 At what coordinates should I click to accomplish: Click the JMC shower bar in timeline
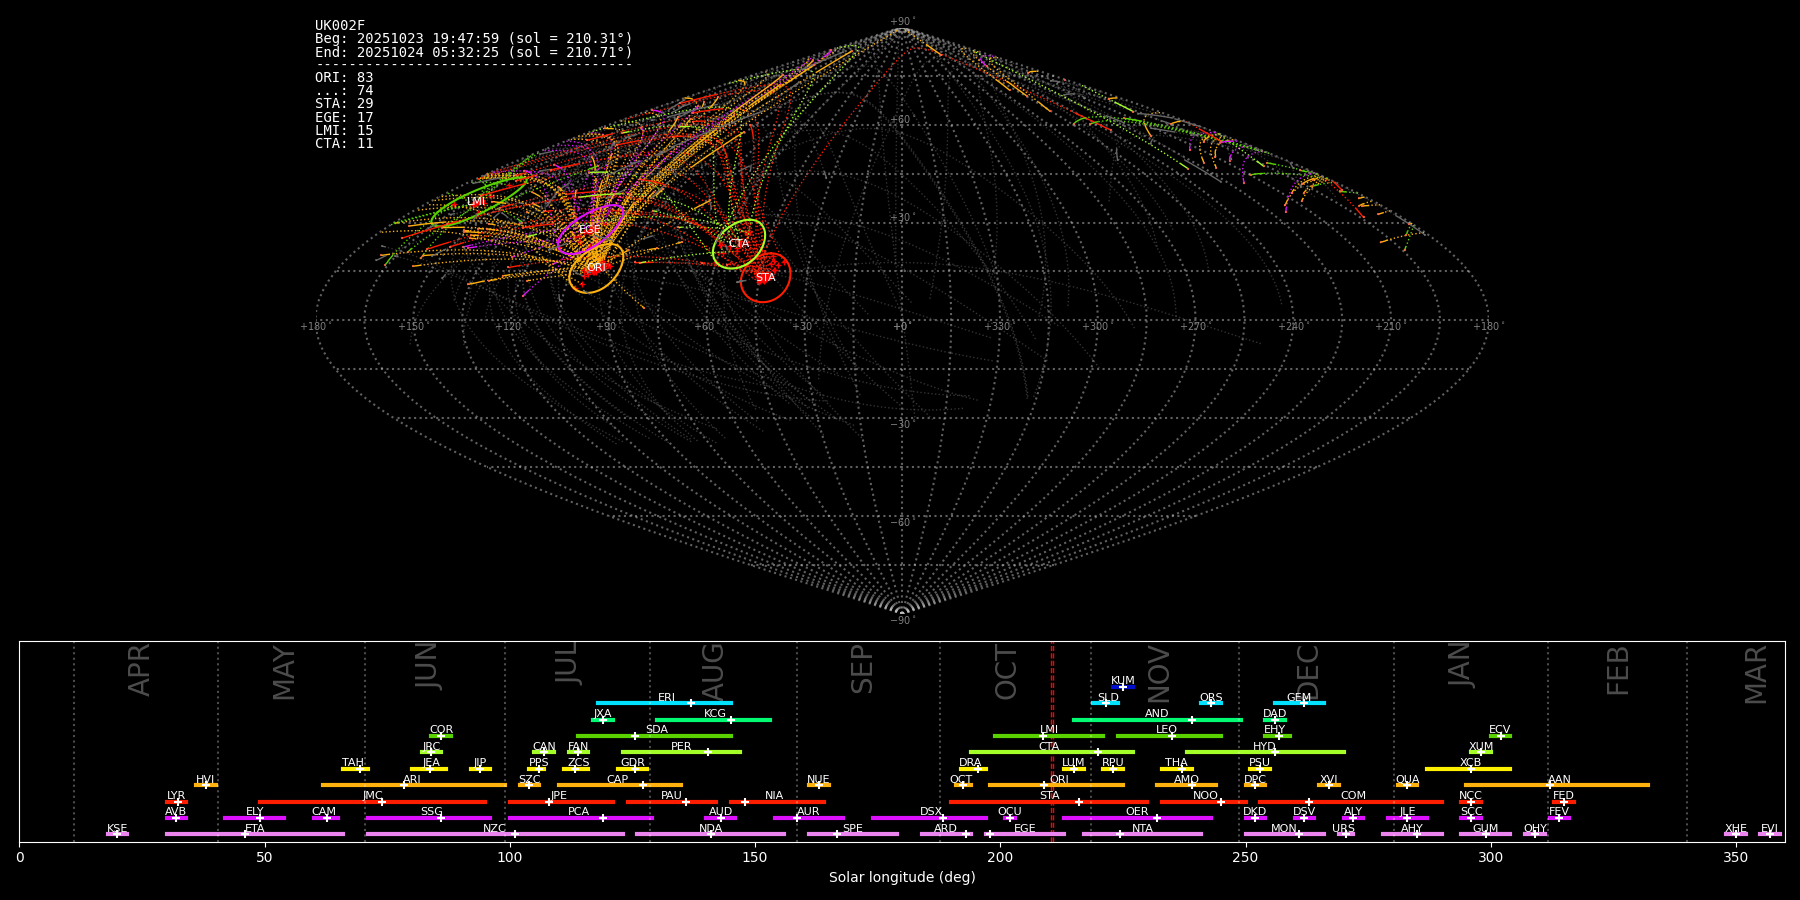click(373, 801)
